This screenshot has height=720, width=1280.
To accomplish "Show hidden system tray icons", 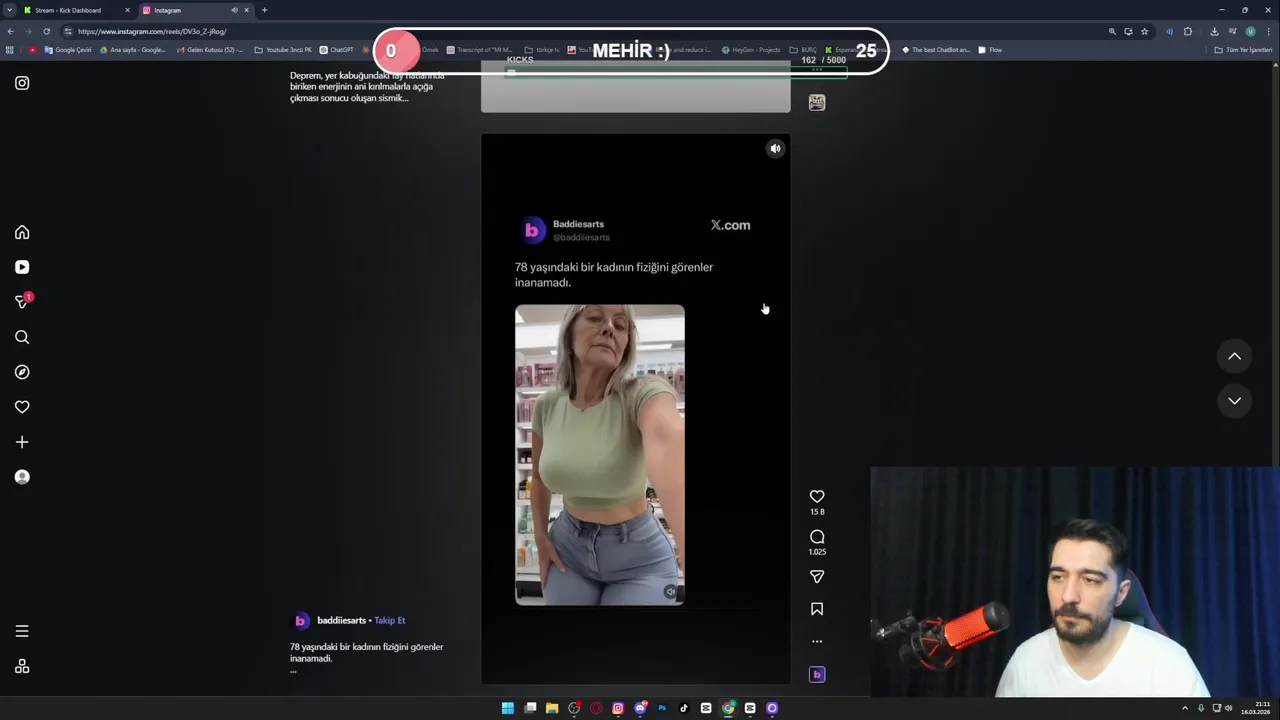I will click(1185, 708).
